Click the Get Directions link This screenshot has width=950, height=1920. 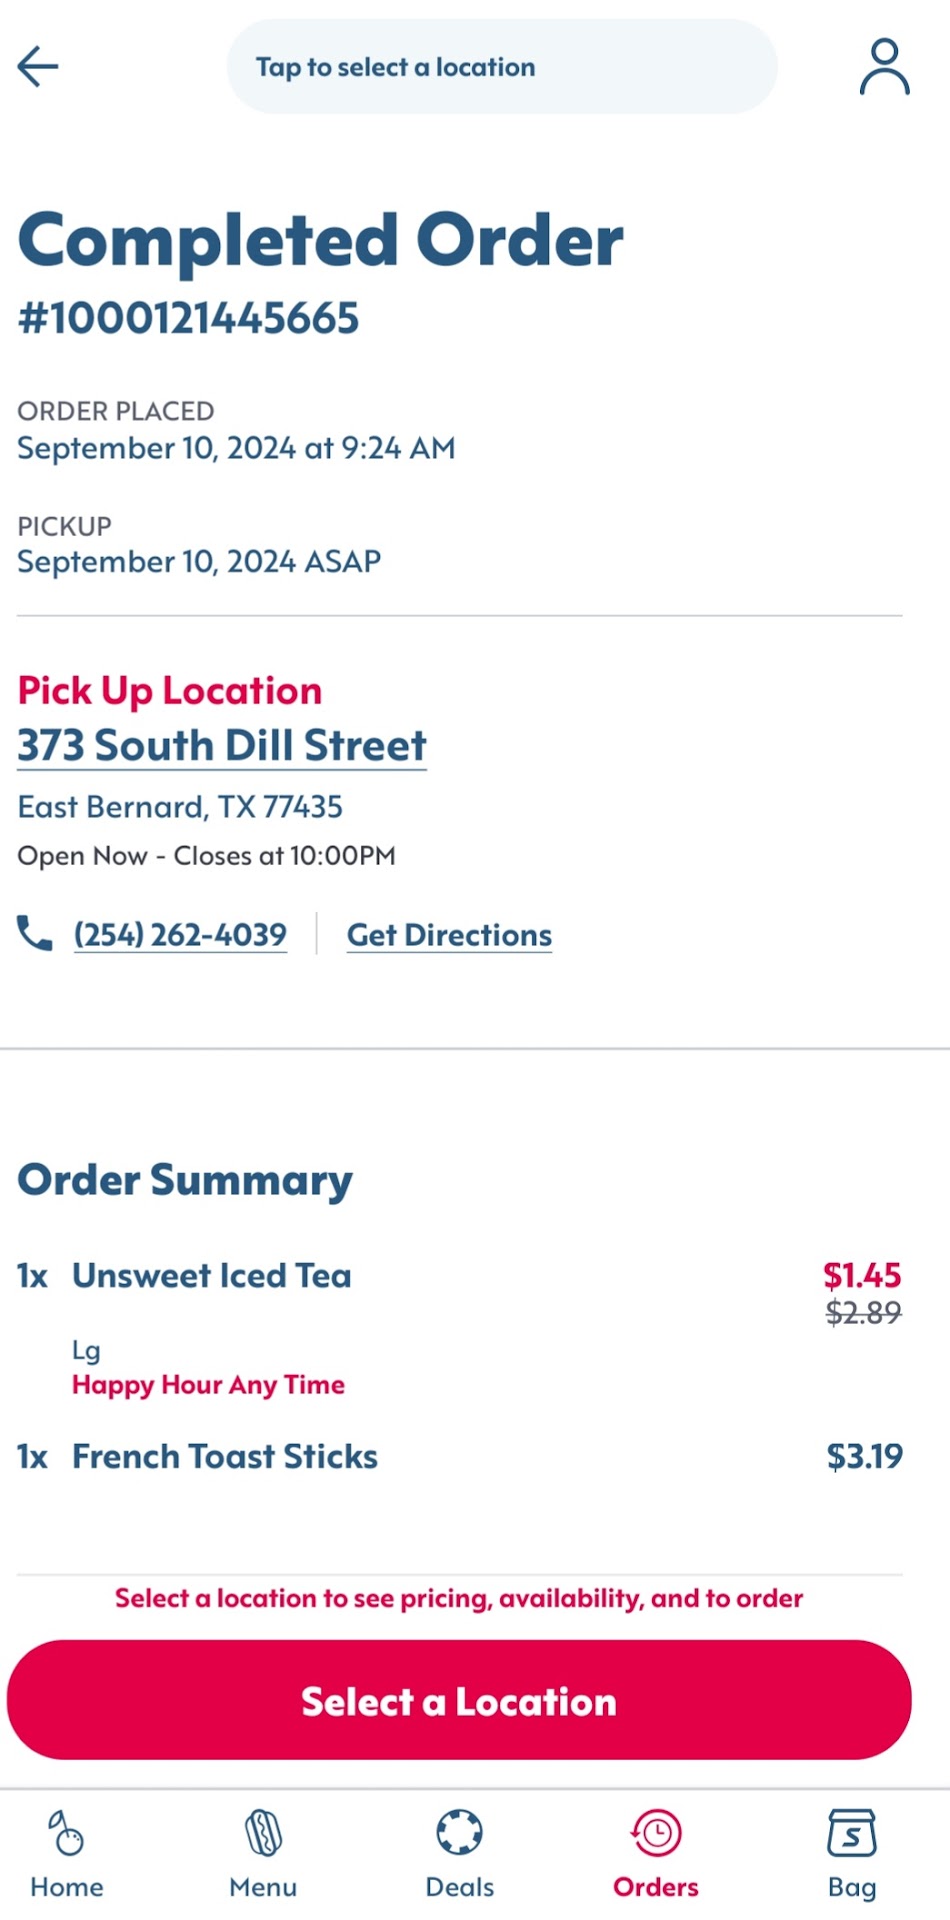(449, 935)
